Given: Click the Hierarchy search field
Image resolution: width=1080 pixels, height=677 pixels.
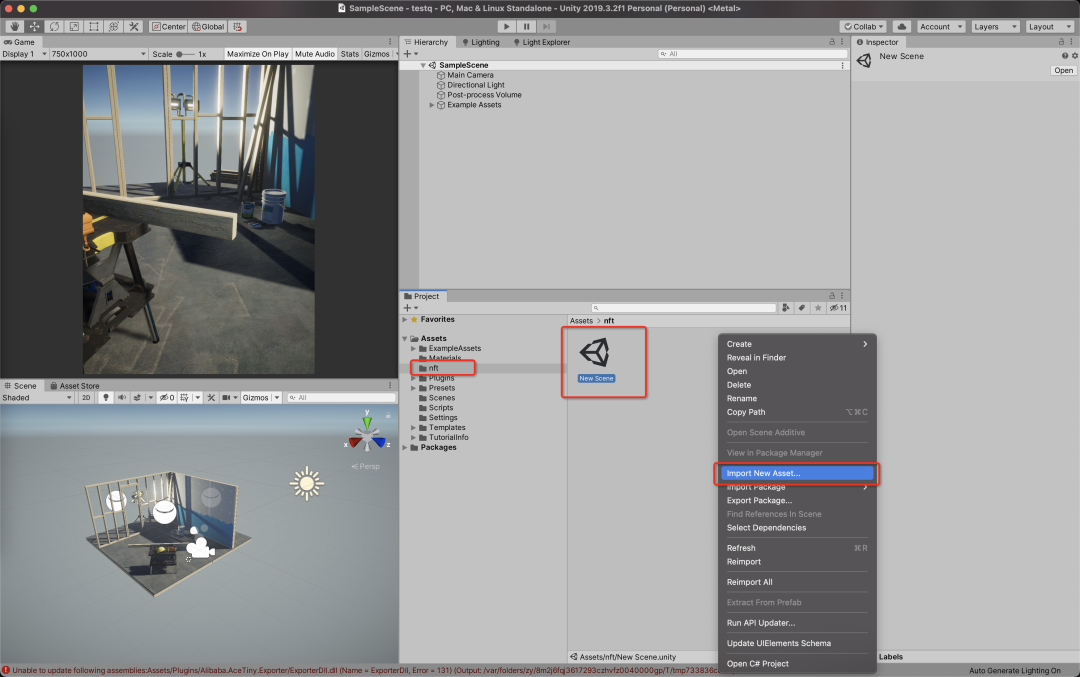Looking at the screenshot, I should point(752,54).
